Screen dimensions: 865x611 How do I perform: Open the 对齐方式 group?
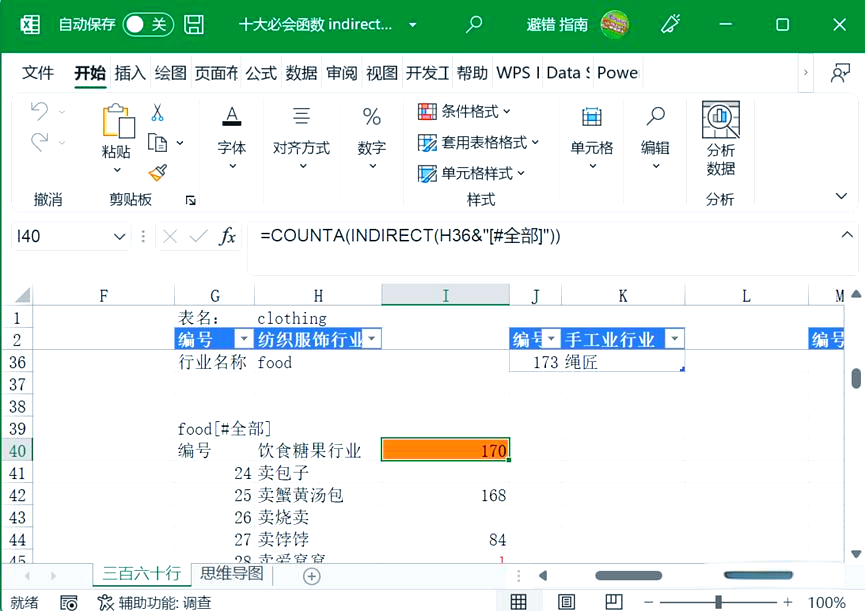pyautogui.click(x=301, y=138)
